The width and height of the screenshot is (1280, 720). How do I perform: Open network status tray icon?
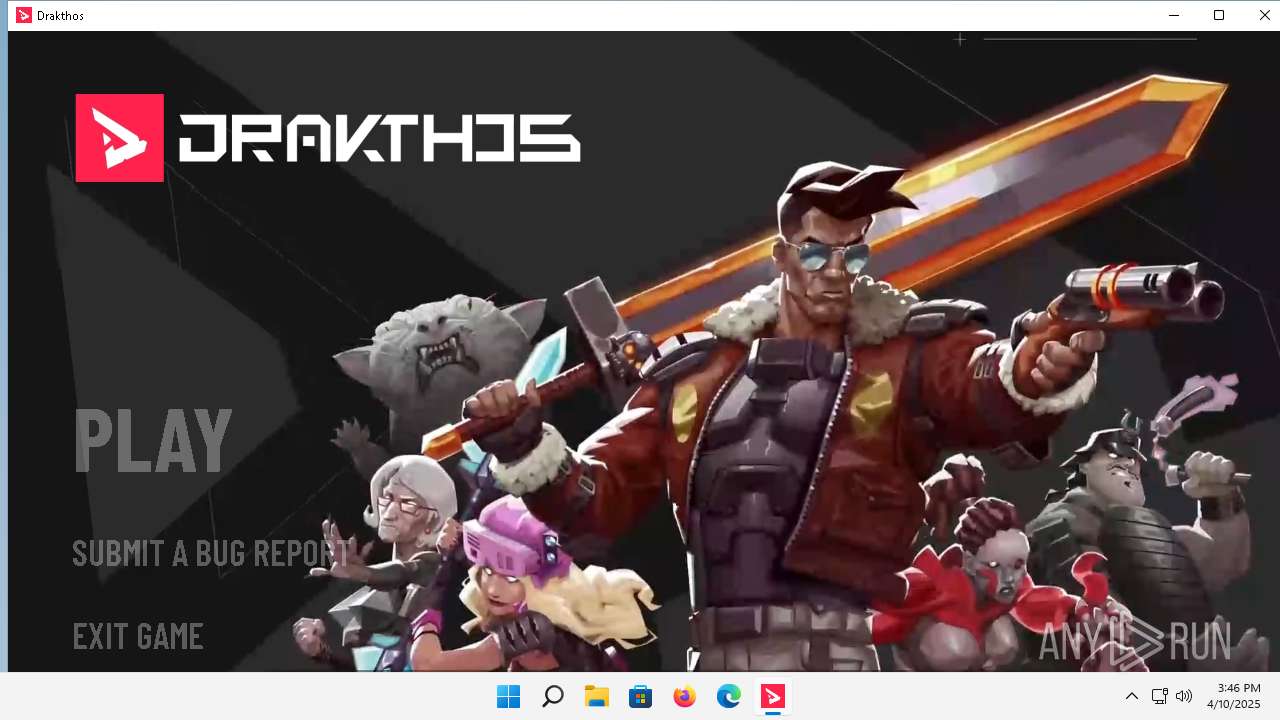(1160, 696)
